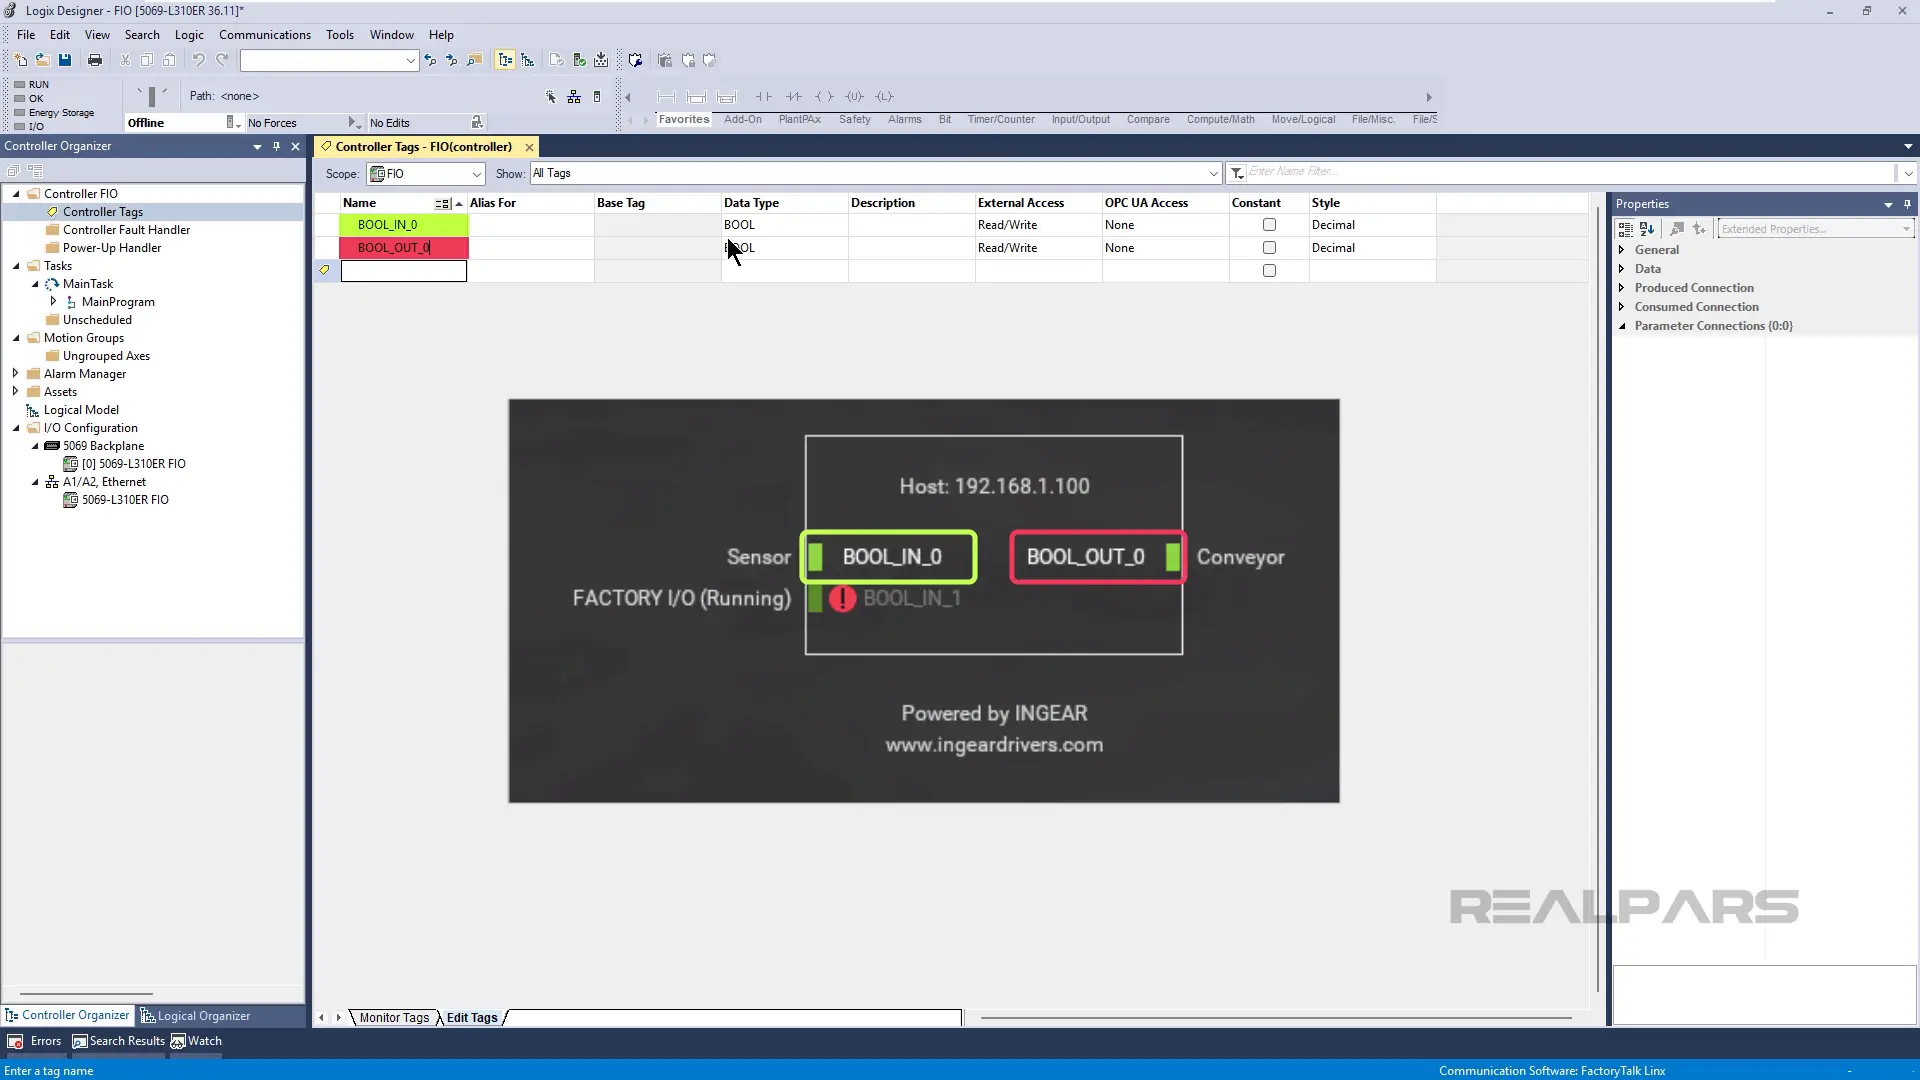Screen dimensions: 1920x1080
Task: Save the project using the floppy disk icon
Action: click(x=65, y=60)
